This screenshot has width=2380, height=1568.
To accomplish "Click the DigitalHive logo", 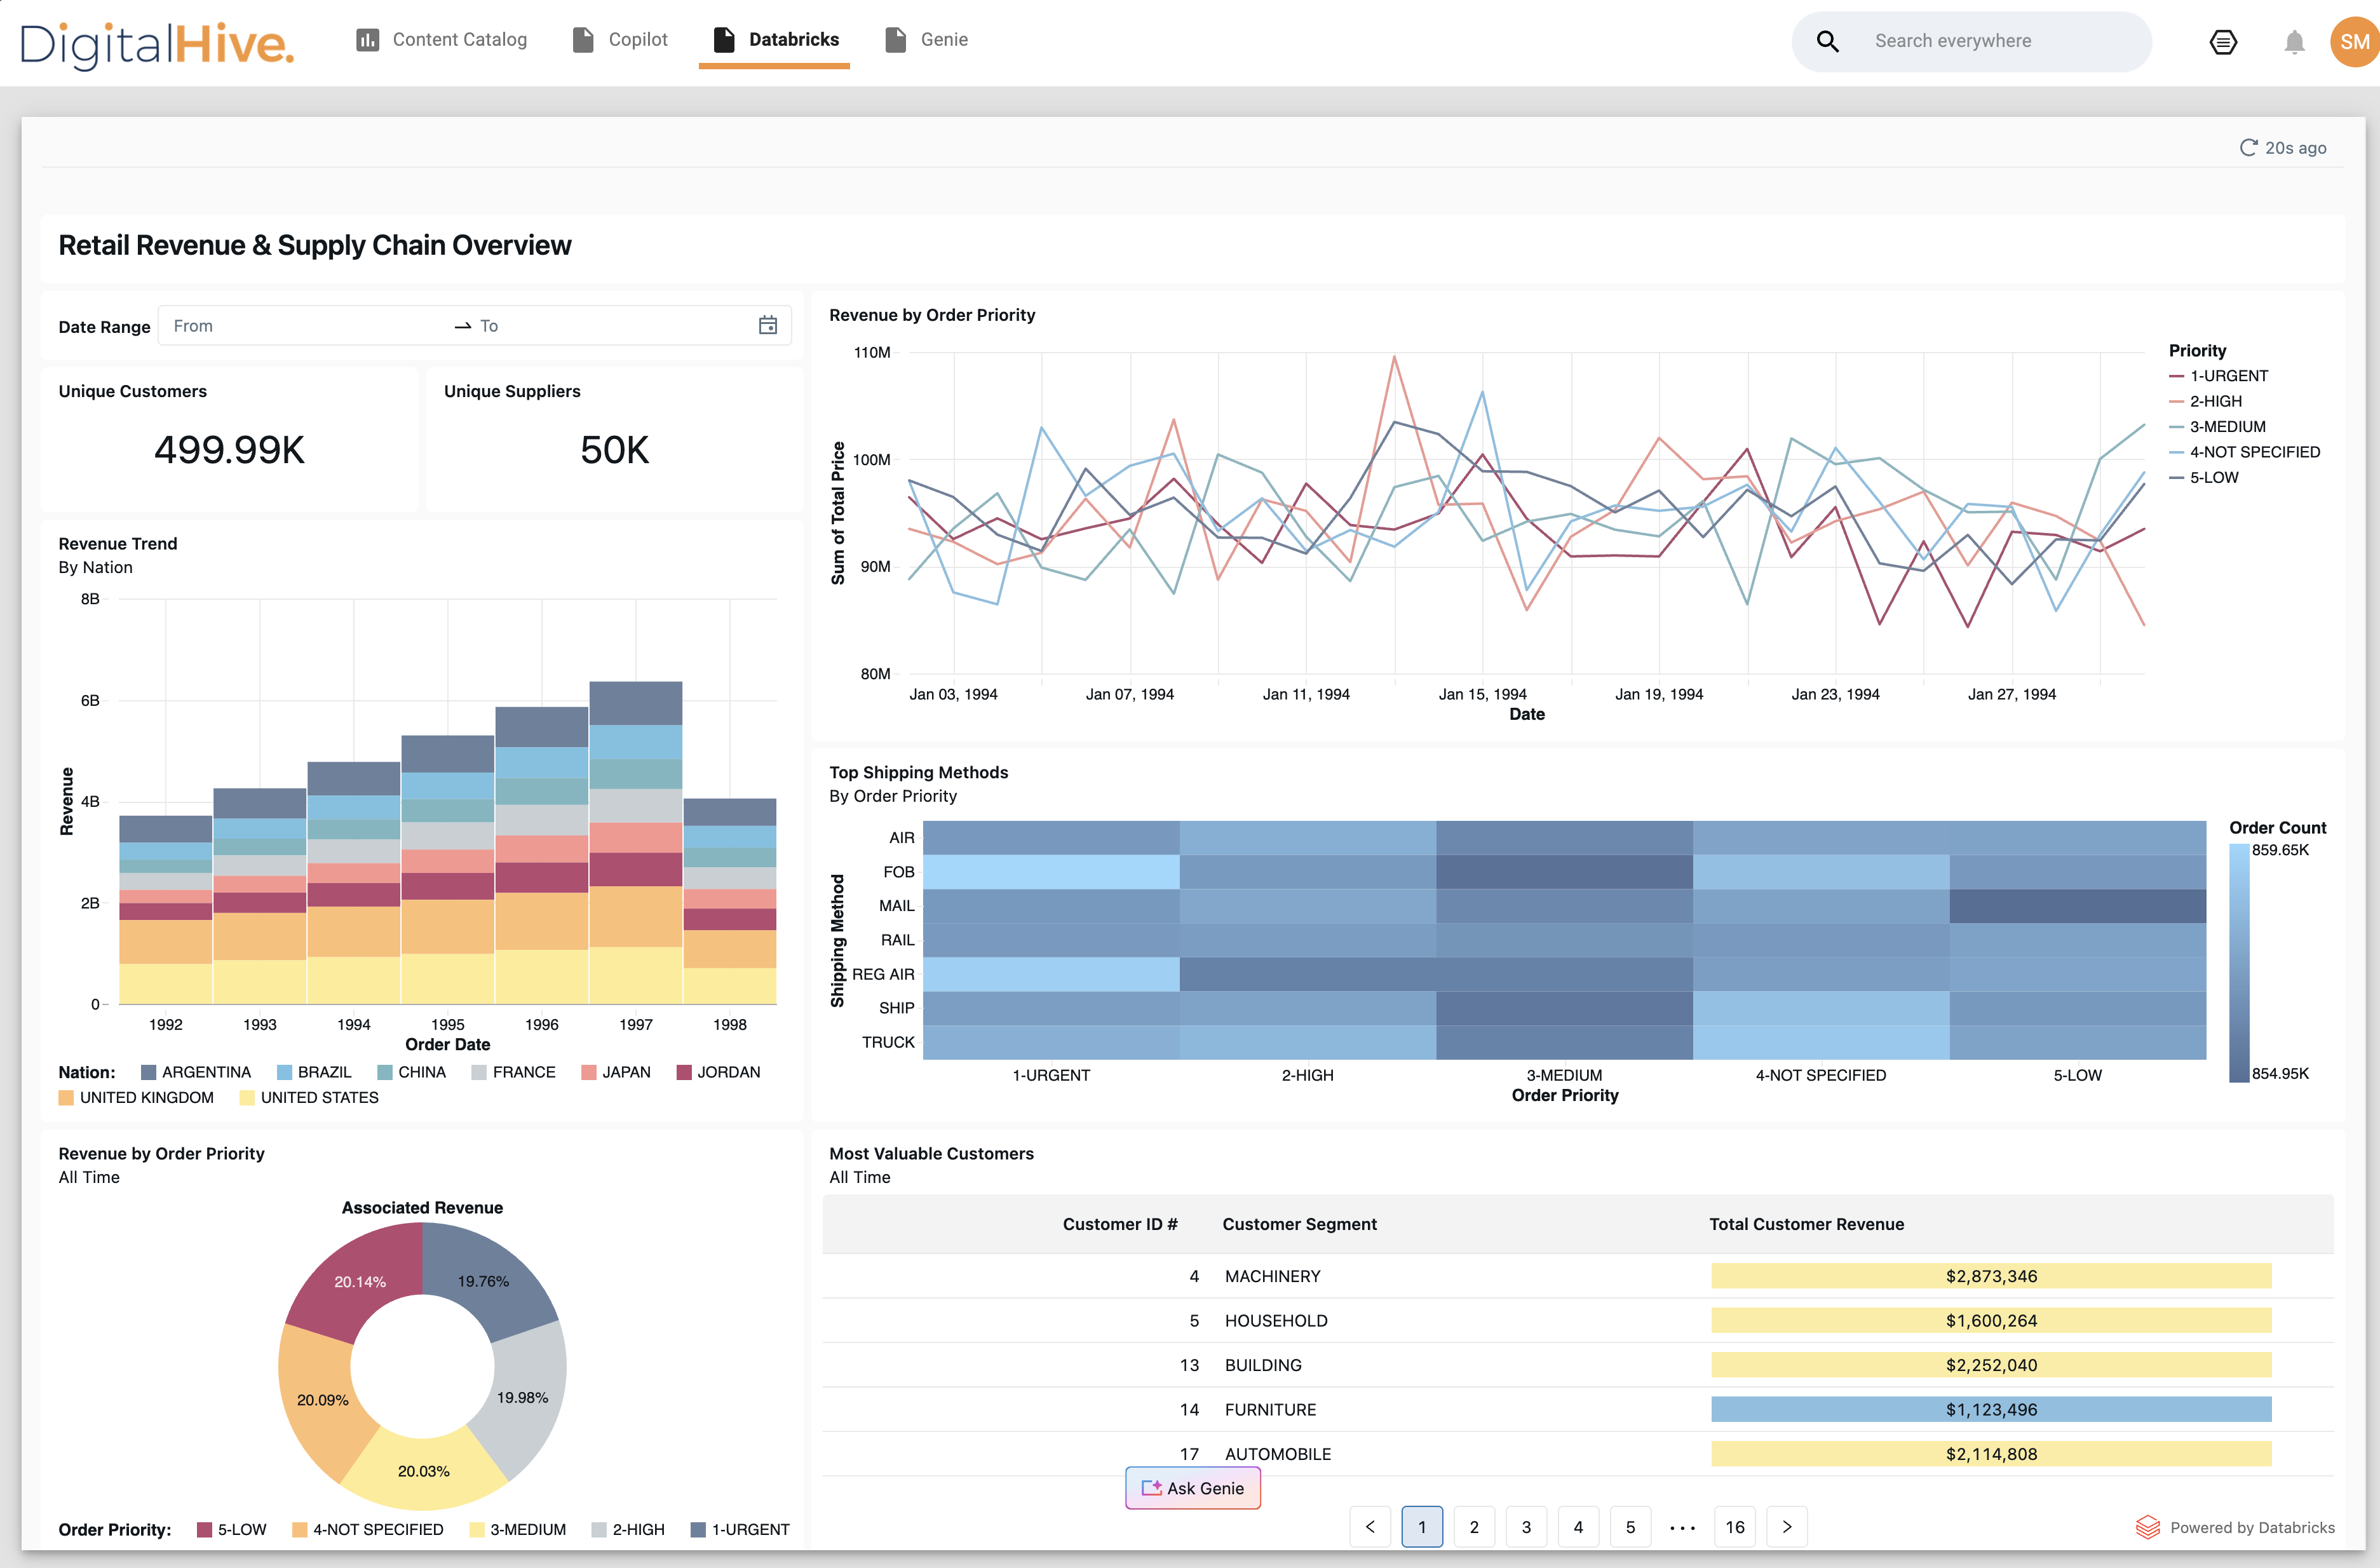I will [157, 43].
